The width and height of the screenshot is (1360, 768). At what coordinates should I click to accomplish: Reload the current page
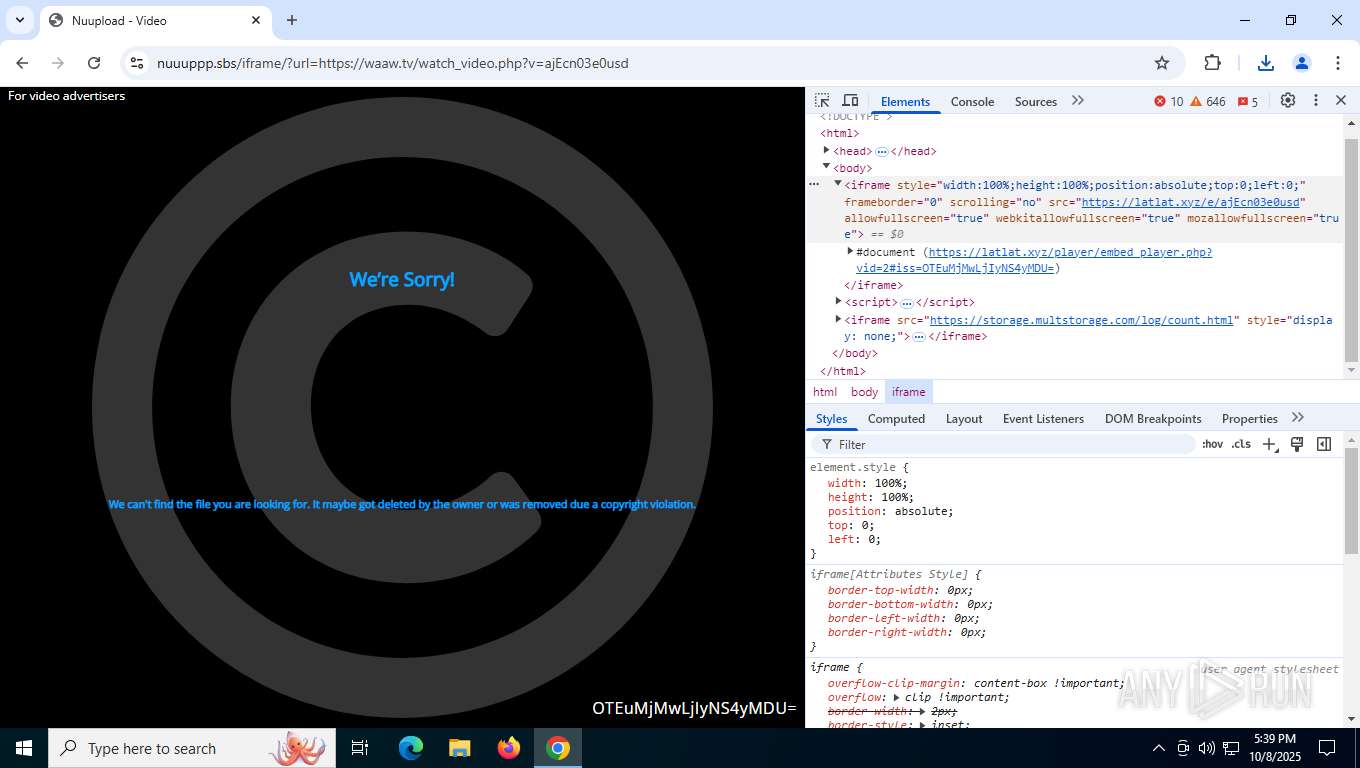pos(94,63)
